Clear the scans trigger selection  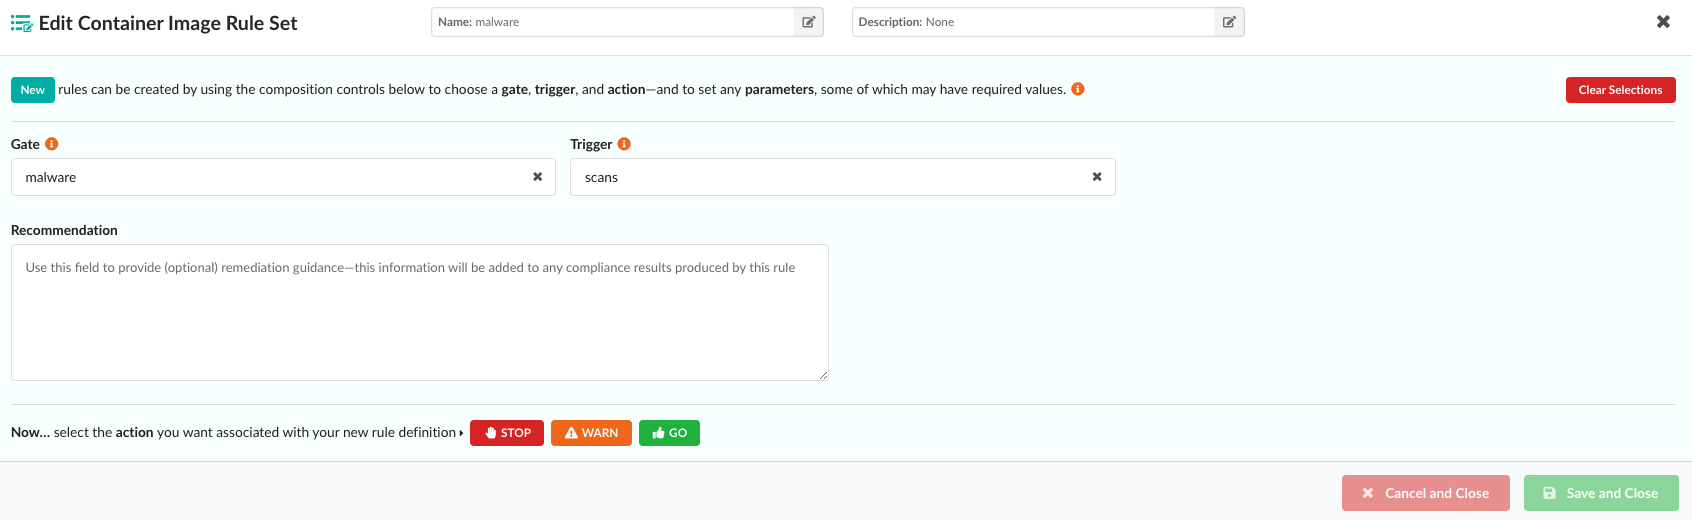point(1097,177)
